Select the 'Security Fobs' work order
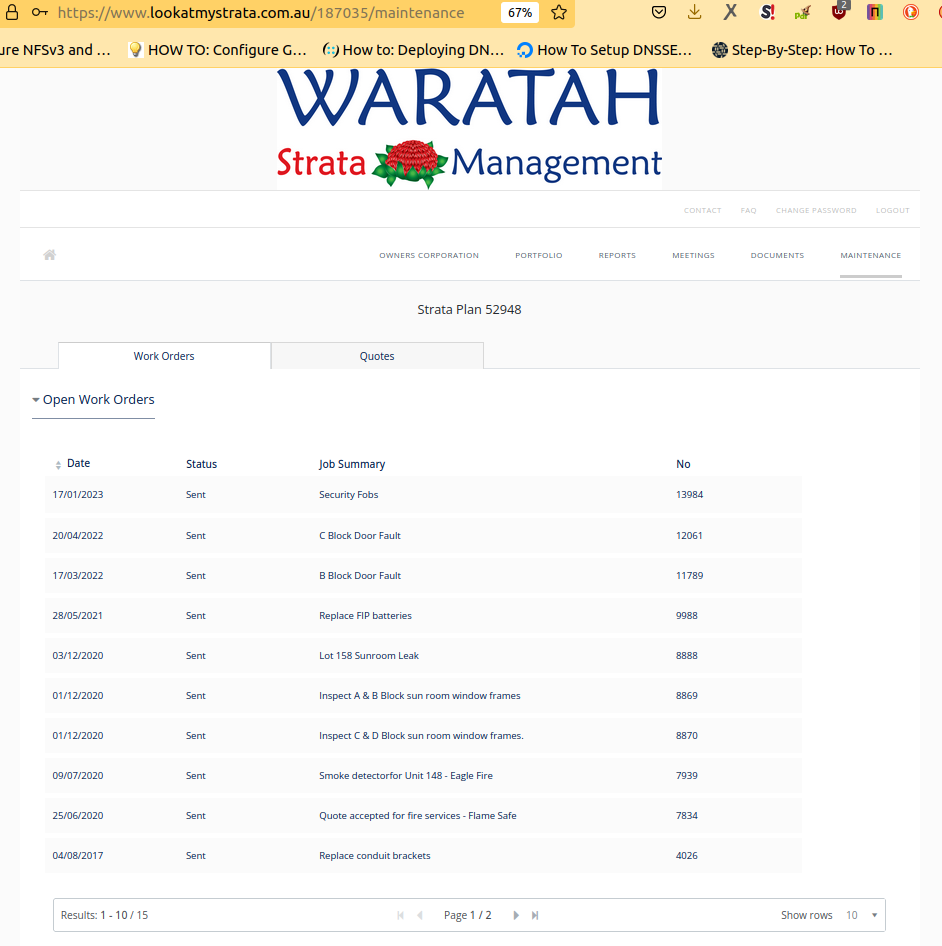 tap(423, 495)
